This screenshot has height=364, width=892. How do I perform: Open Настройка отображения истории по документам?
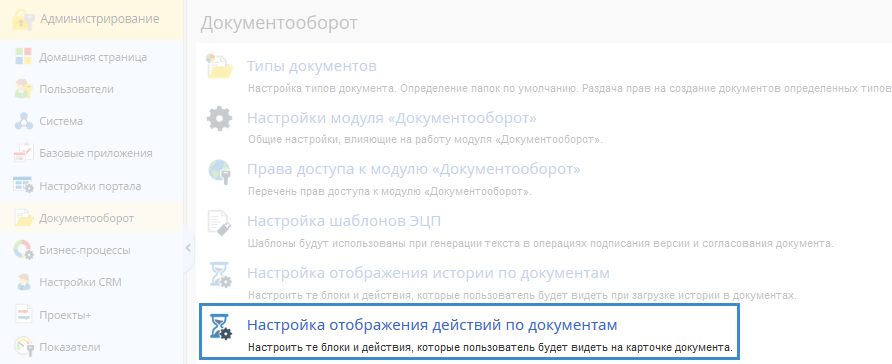(x=428, y=273)
